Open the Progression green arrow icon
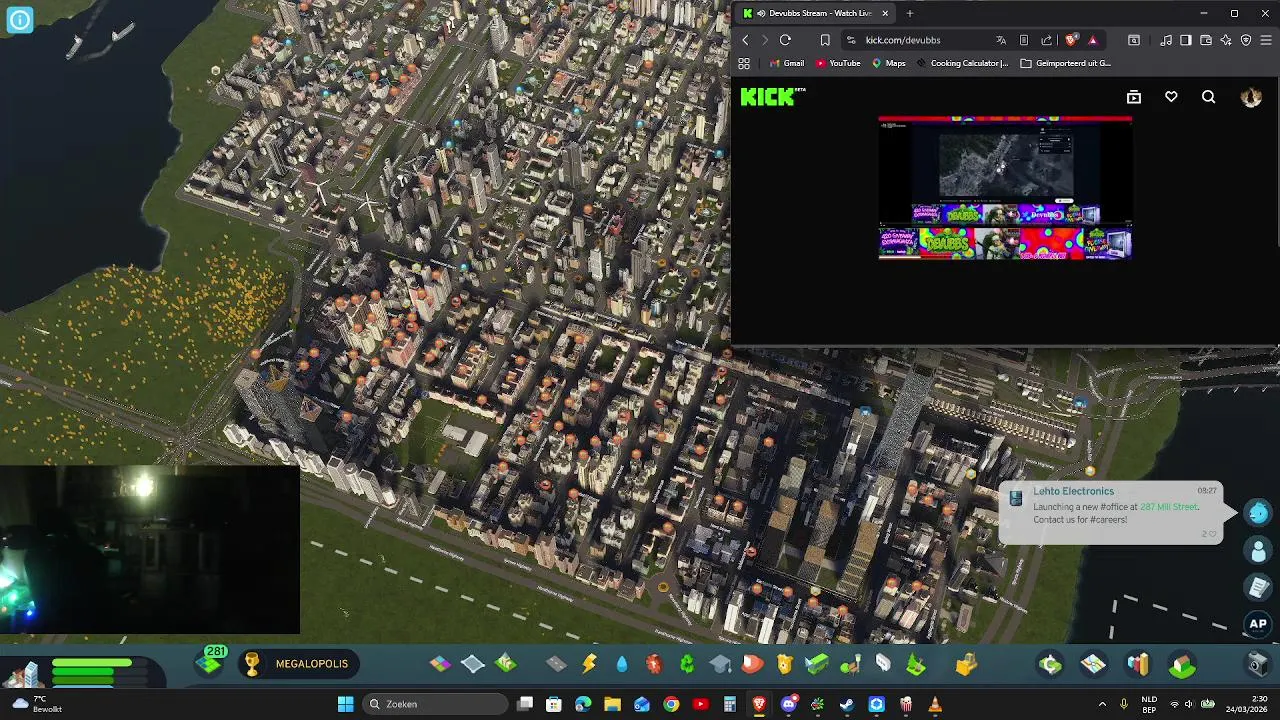The image size is (1280, 720). [x=1050, y=664]
